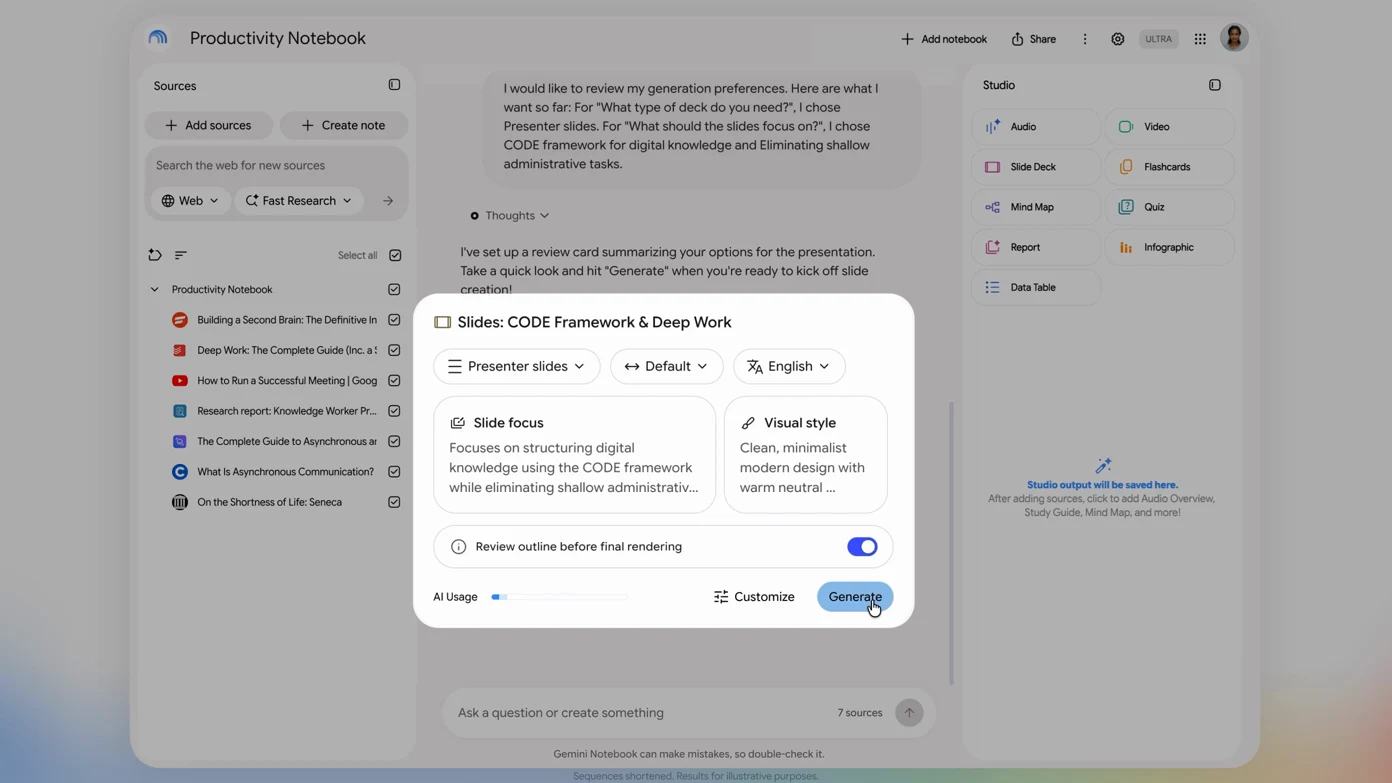The image size is (1392, 783).
Task: Collapse the Sources panel icon
Action: (x=394, y=85)
